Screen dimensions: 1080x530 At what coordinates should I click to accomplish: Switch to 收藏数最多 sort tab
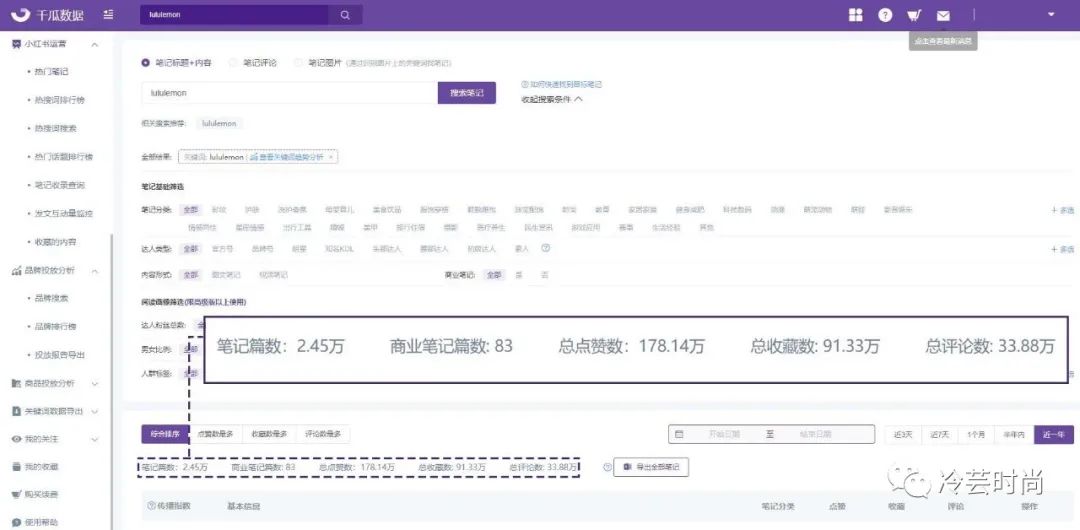tap(269, 434)
